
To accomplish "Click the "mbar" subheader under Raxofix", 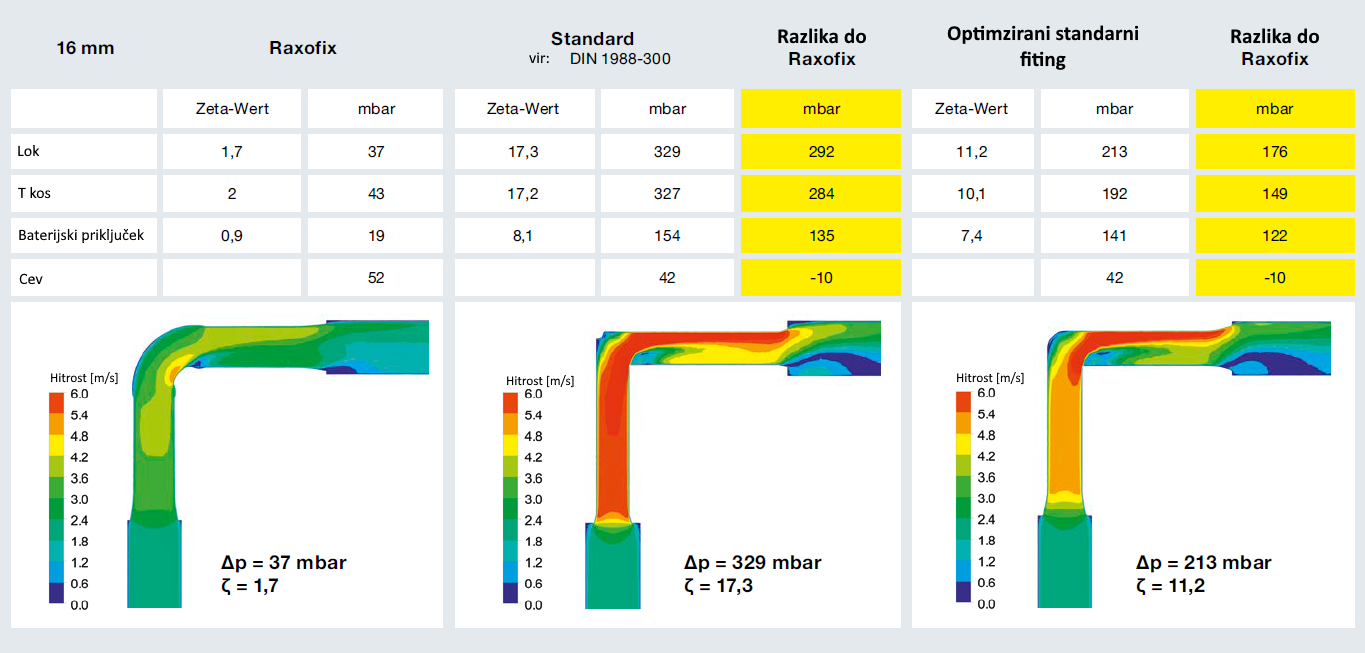I will tap(376, 109).
